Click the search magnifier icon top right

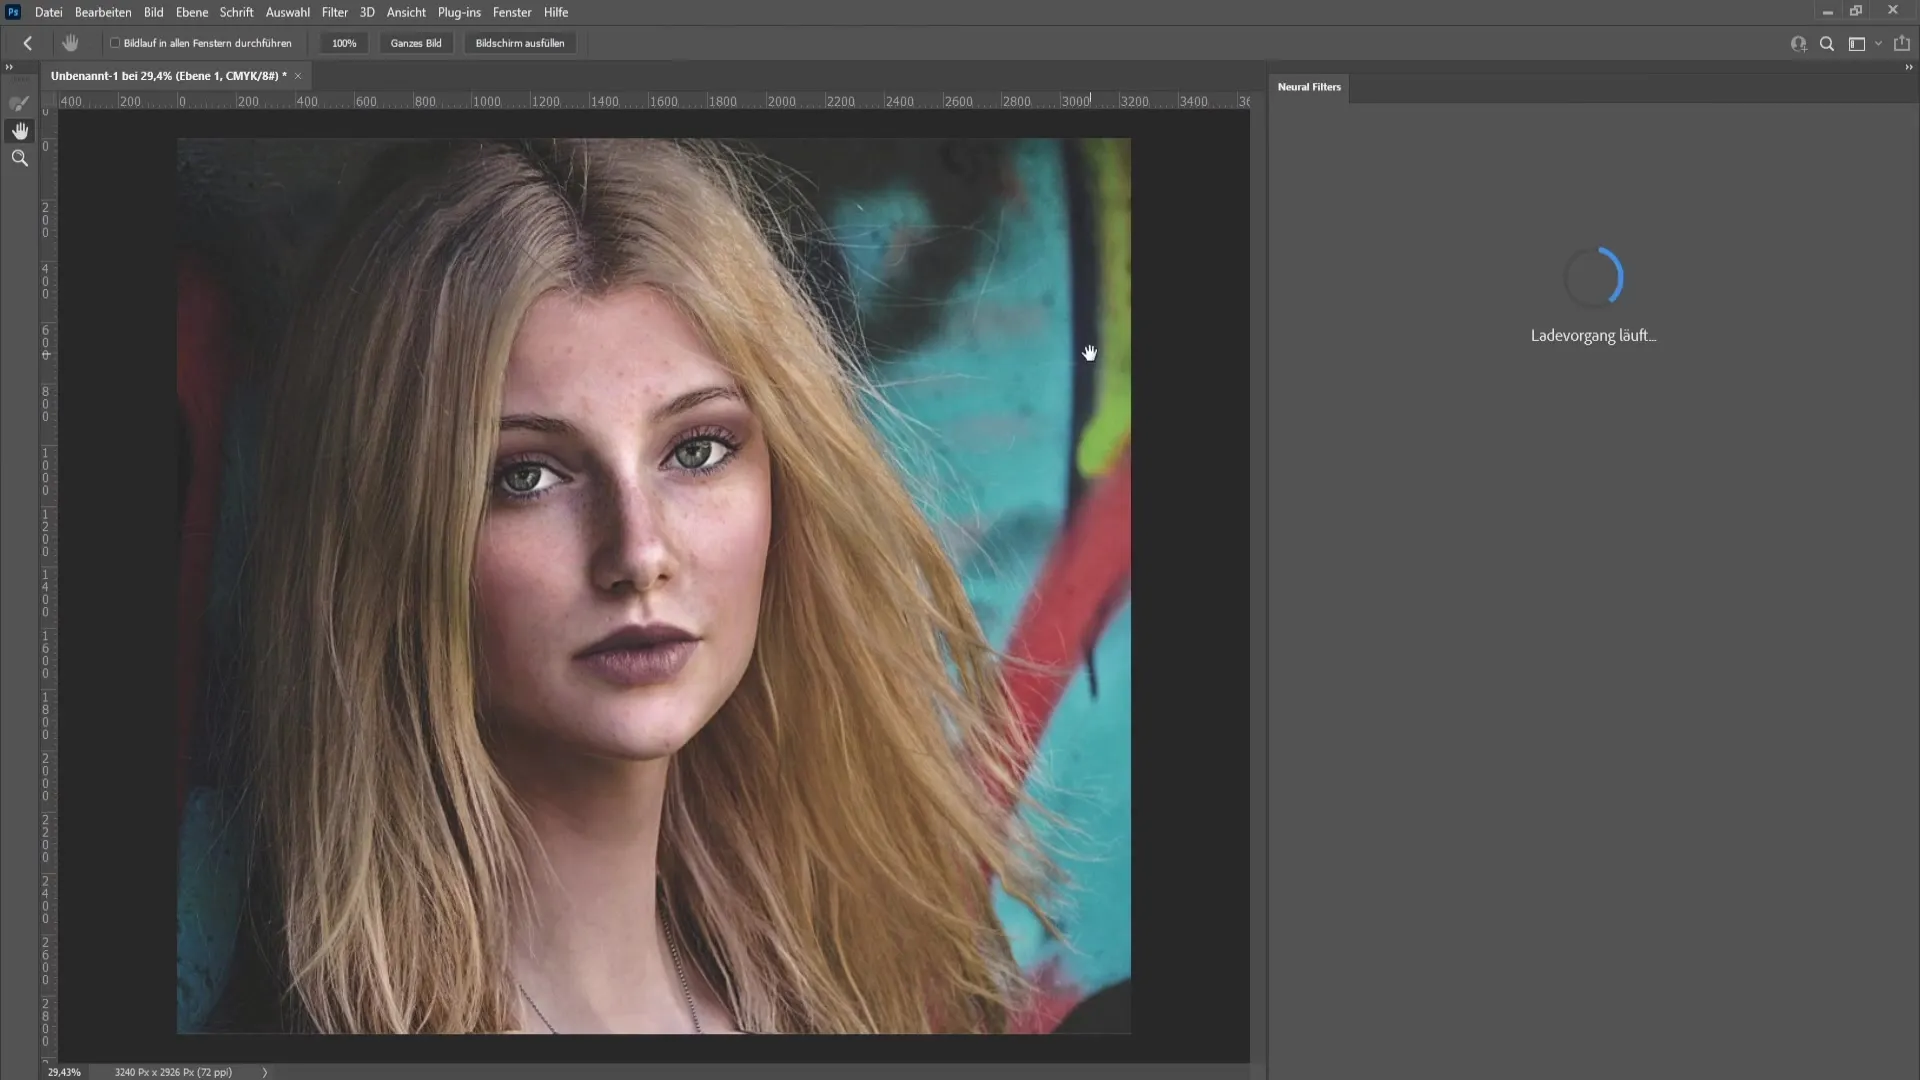point(1827,44)
